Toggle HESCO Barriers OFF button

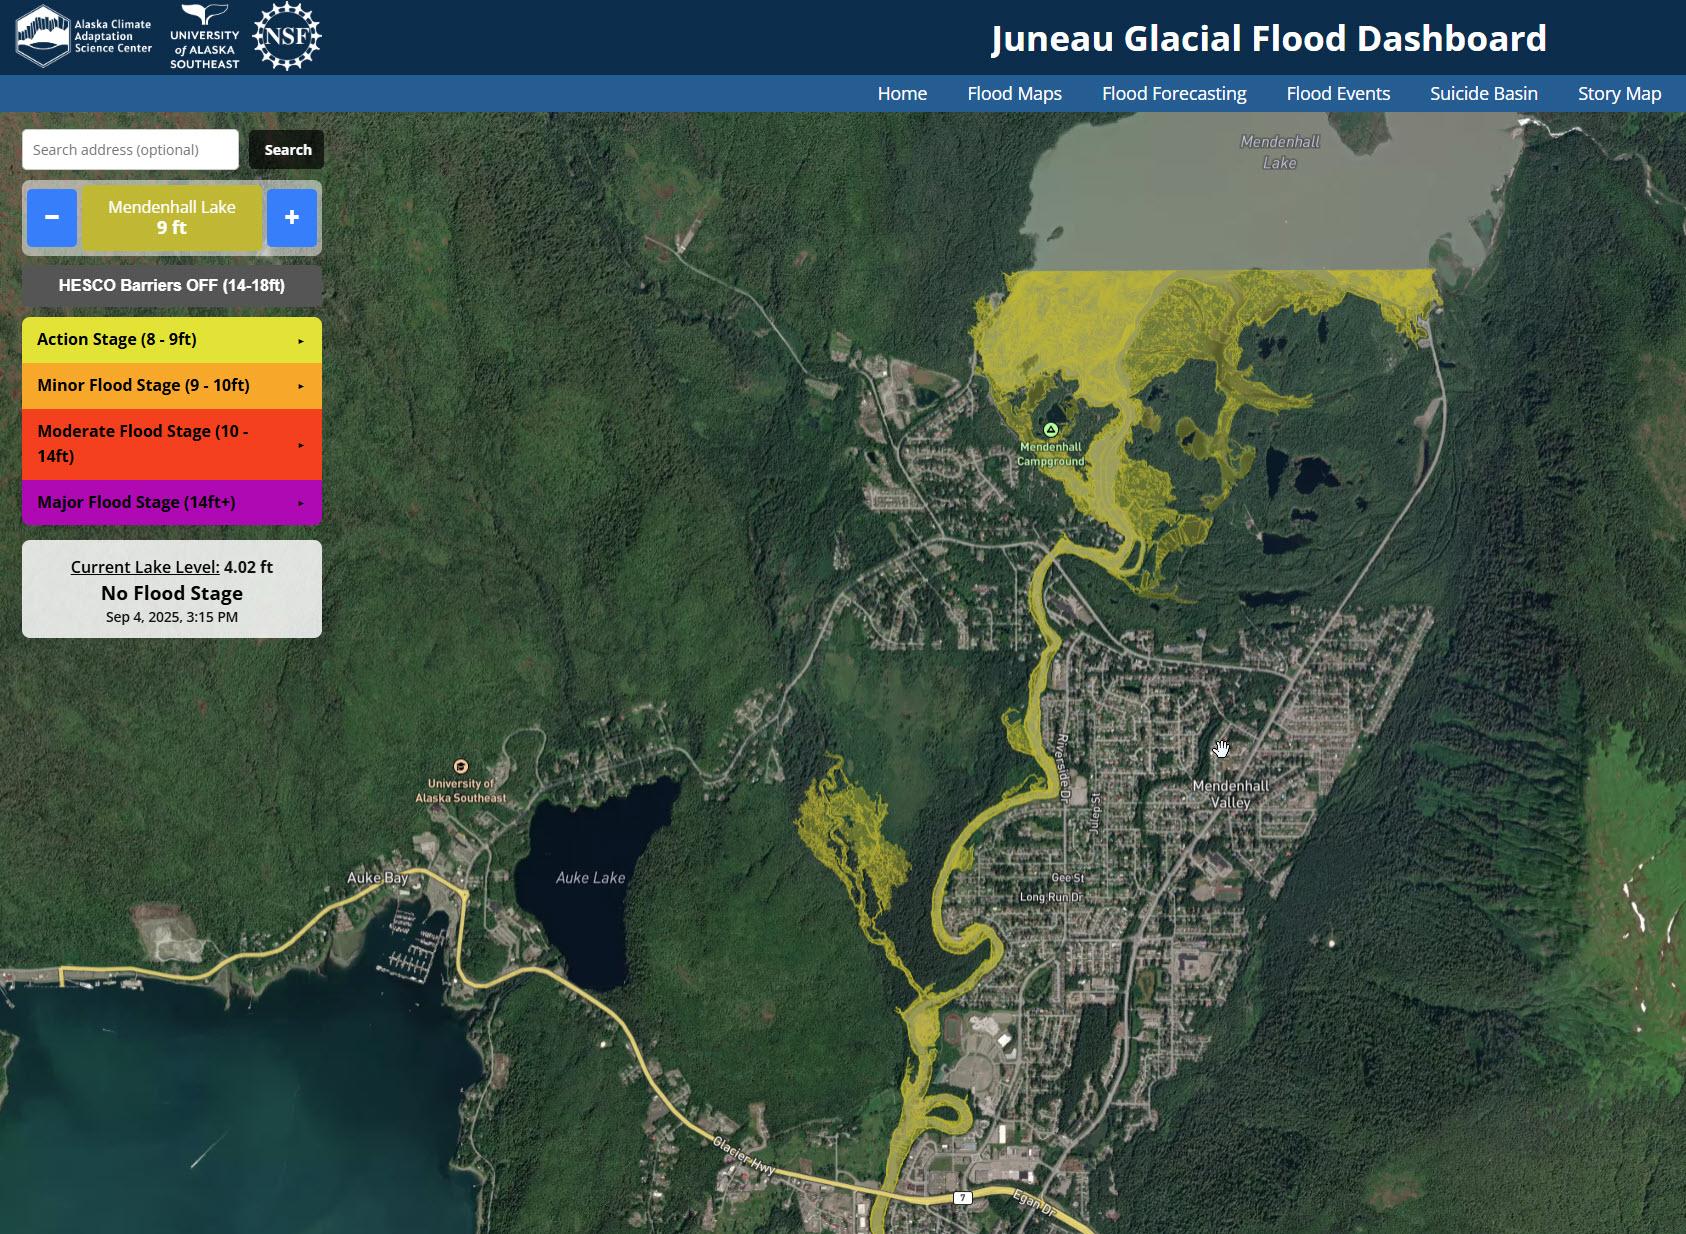(172, 285)
